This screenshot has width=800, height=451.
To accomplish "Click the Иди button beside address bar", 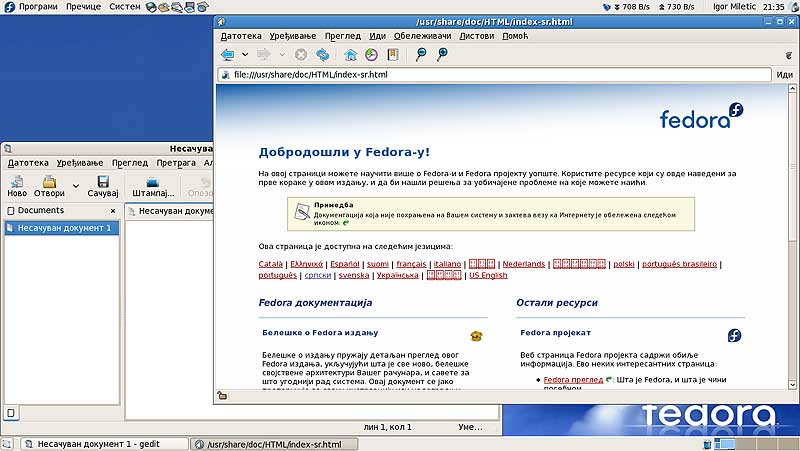I will coord(785,74).
